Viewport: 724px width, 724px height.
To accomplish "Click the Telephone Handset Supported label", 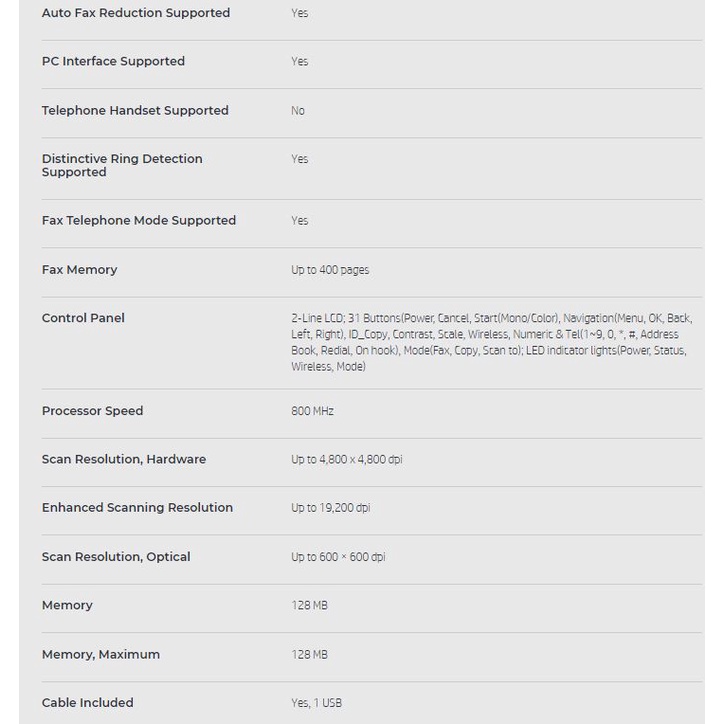I will pos(135,110).
